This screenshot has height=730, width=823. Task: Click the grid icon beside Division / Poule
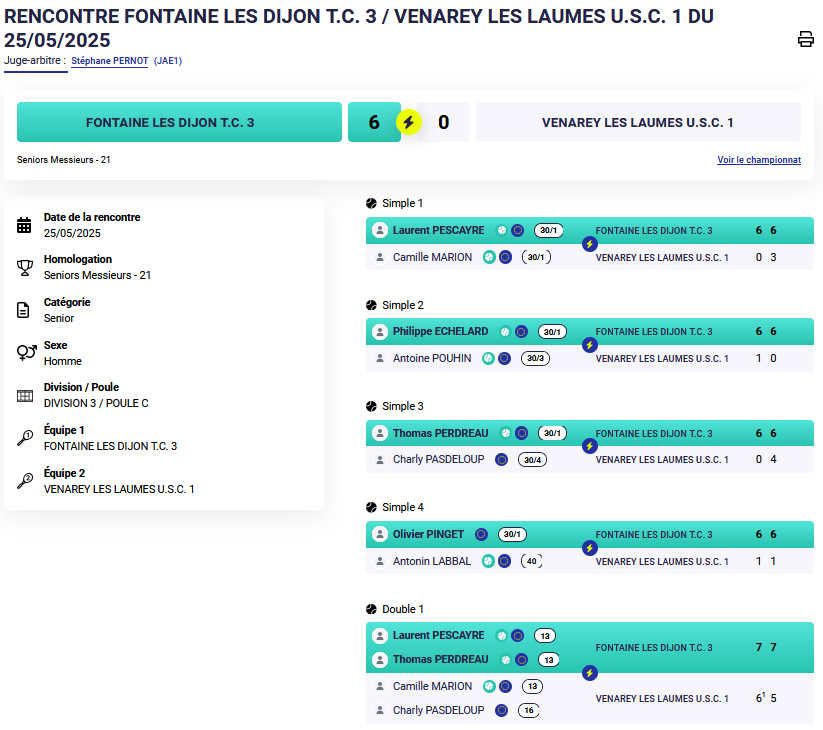[25, 396]
